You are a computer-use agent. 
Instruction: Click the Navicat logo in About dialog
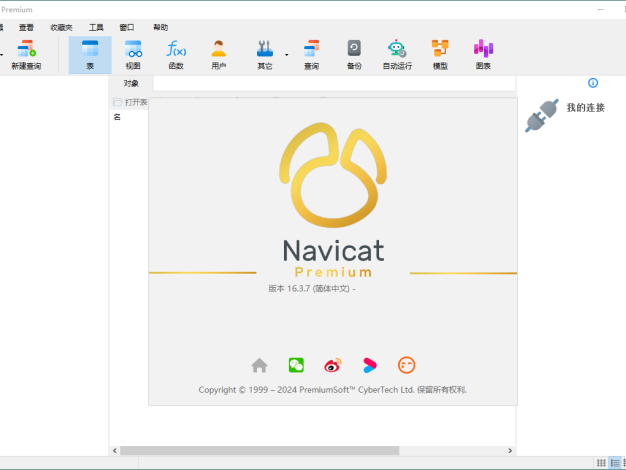[x=333, y=175]
